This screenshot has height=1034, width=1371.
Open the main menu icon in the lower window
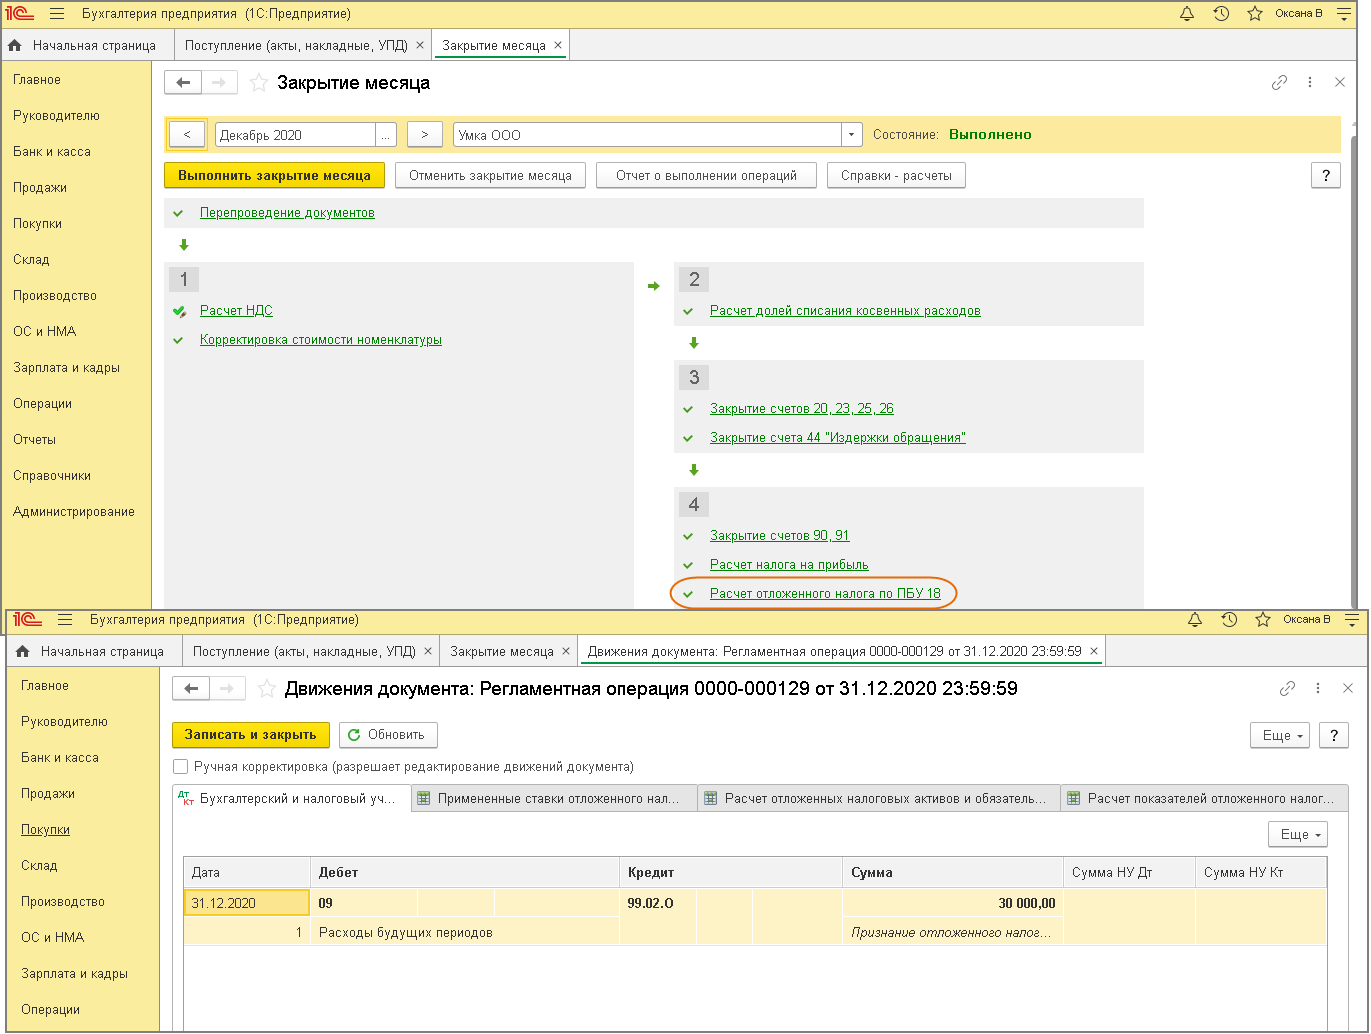tap(65, 620)
